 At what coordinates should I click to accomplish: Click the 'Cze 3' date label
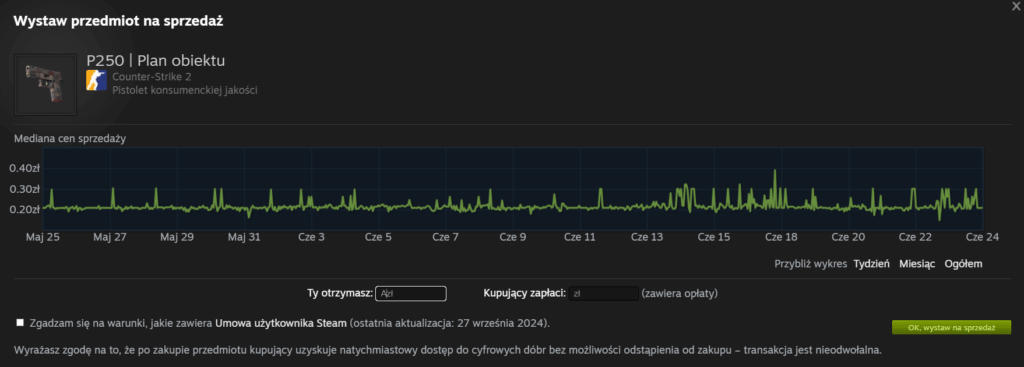[311, 237]
